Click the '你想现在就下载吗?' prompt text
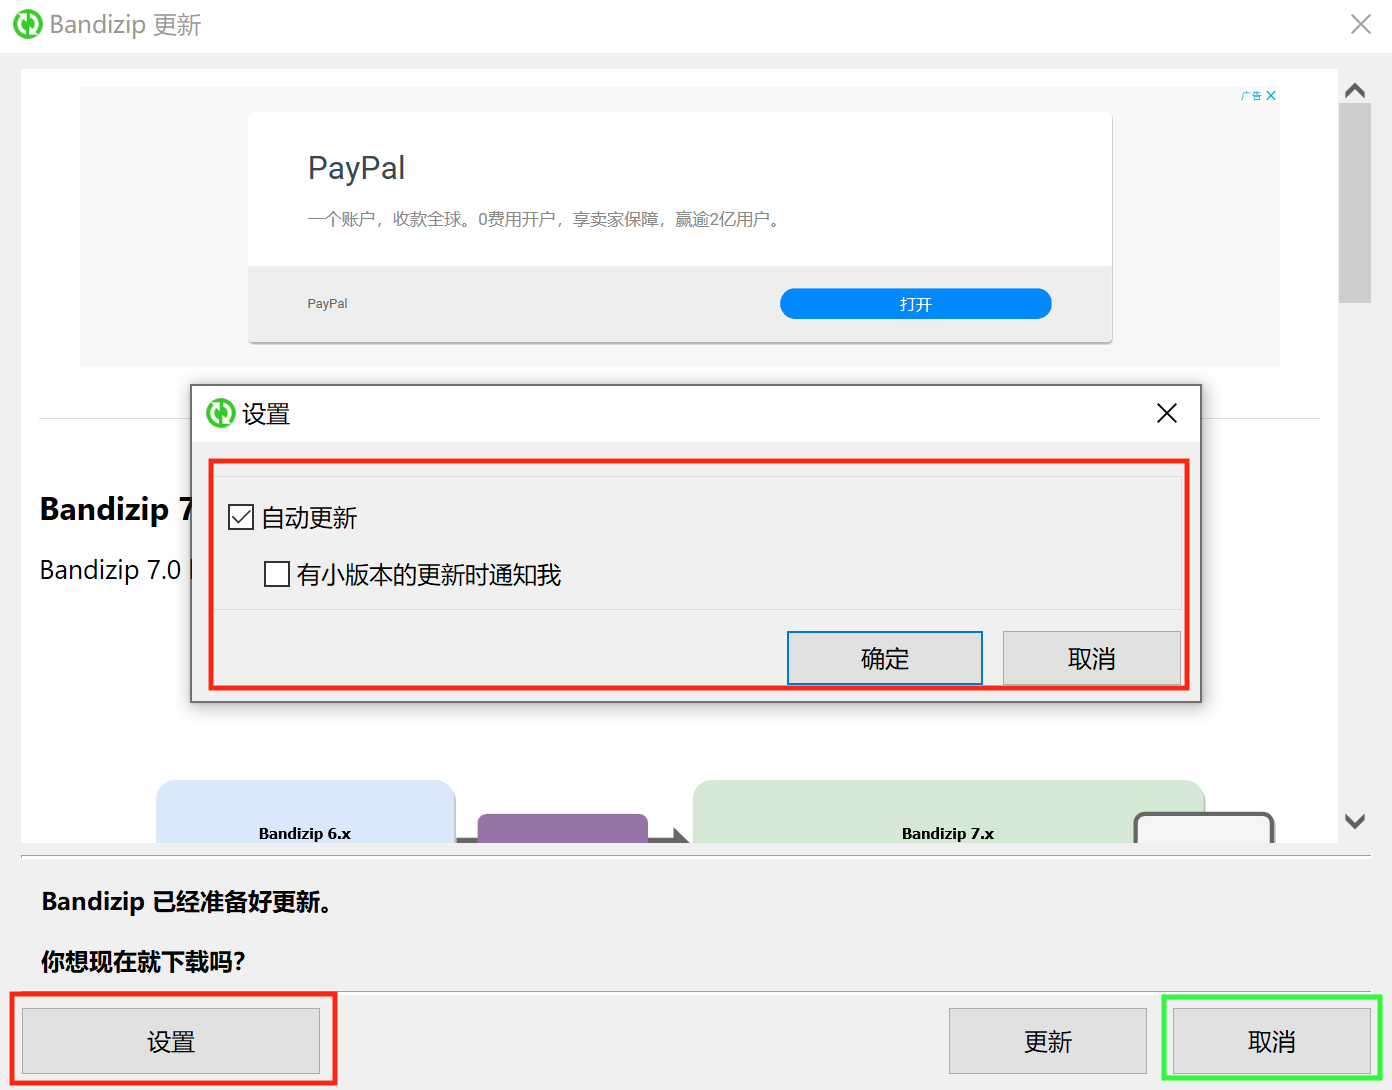Viewport: 1392px width, 1090px height. [143, 962]
